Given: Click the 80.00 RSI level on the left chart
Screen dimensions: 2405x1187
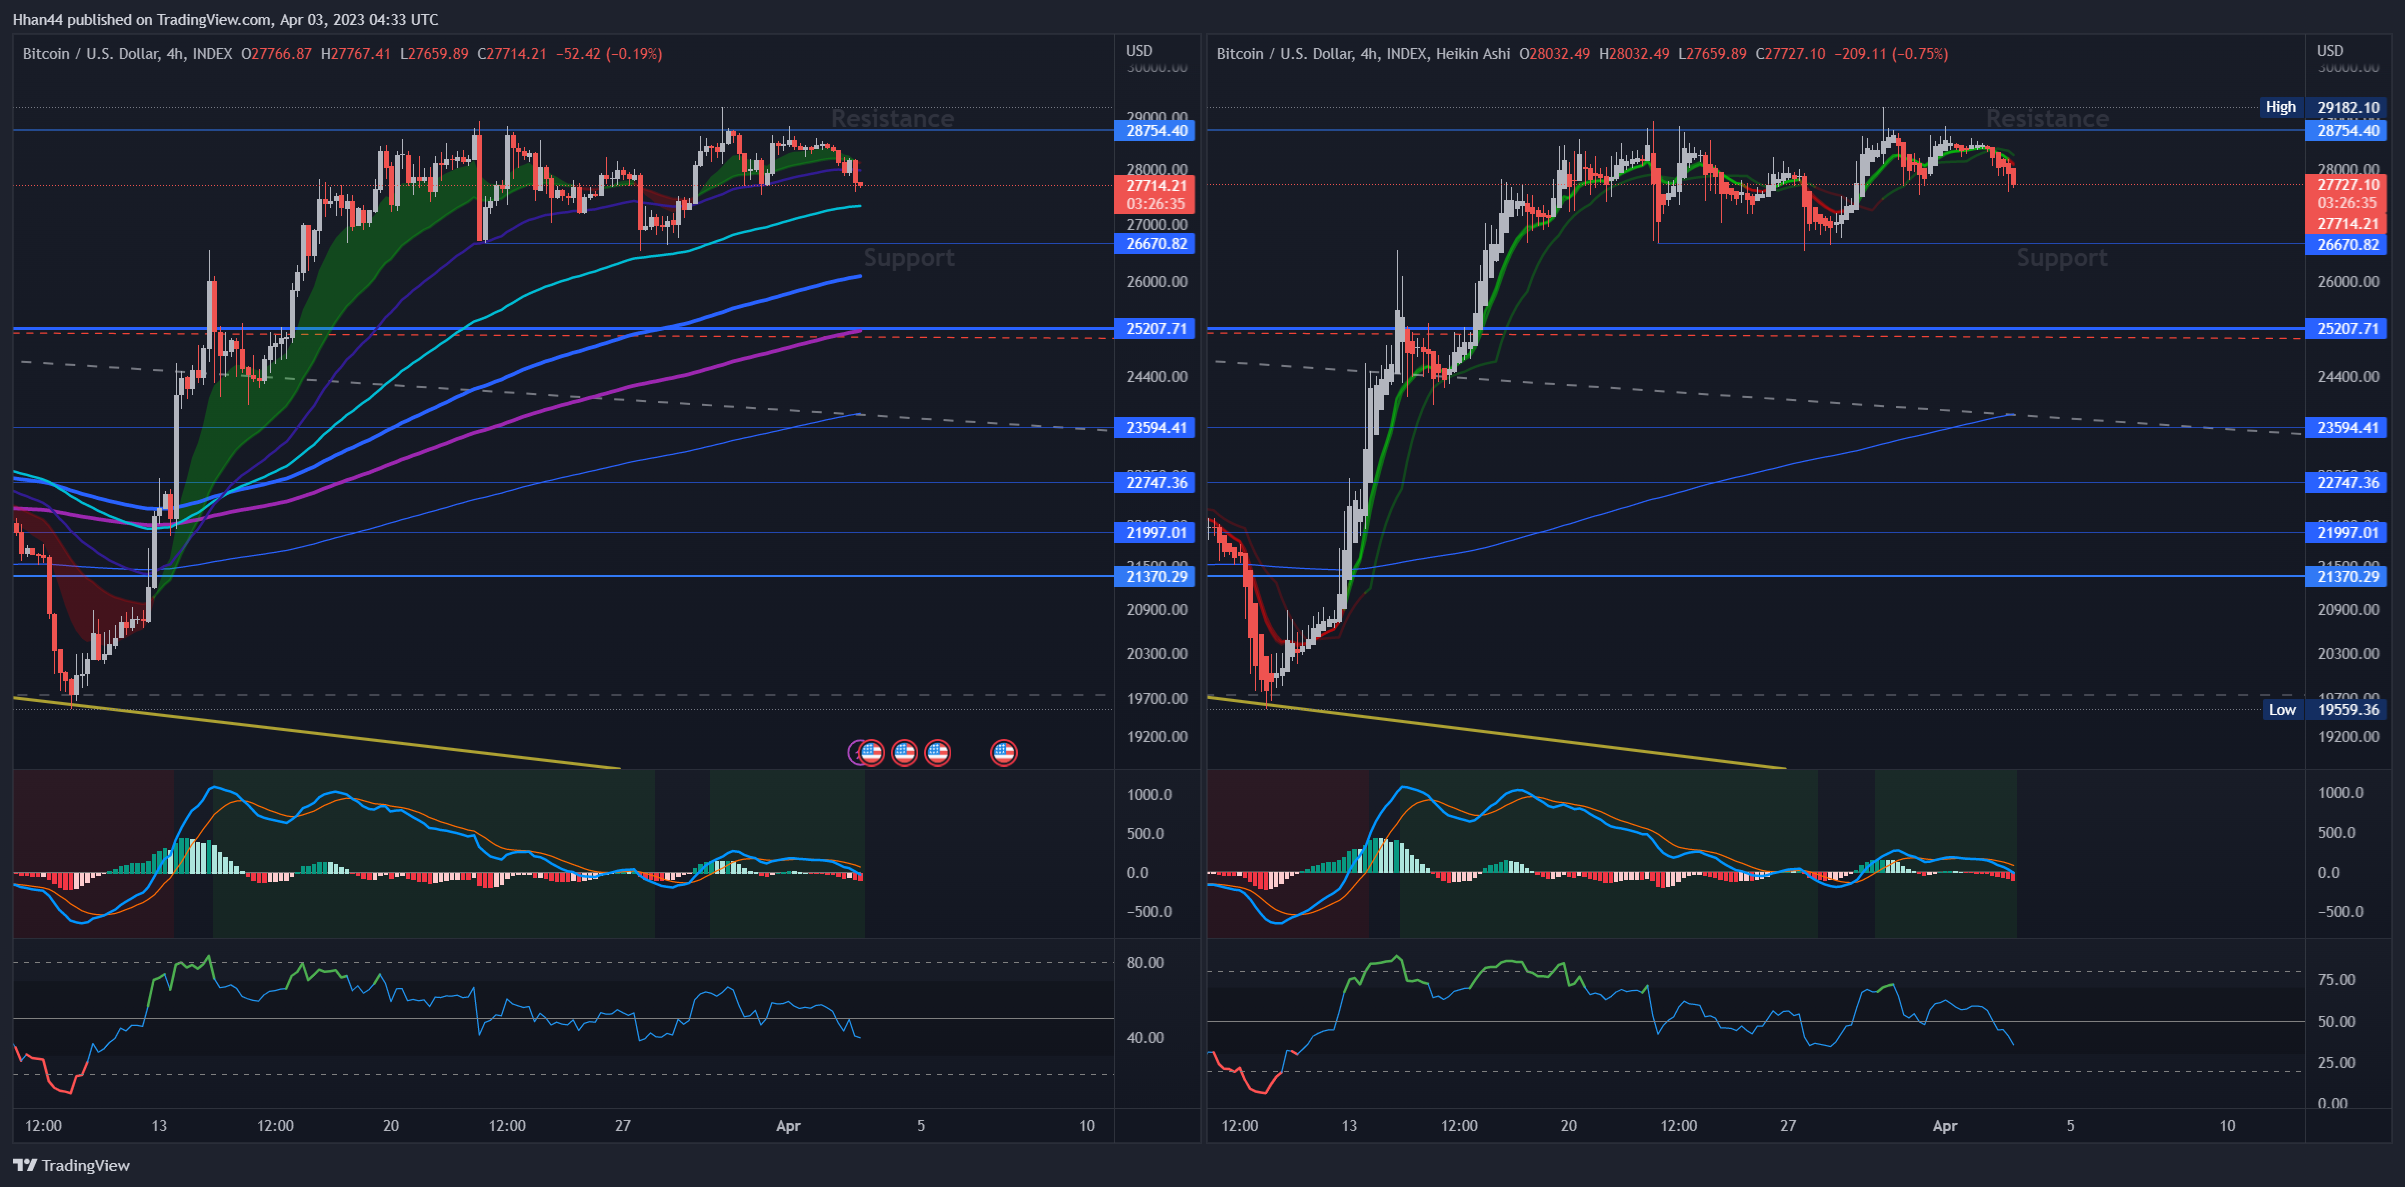Looking at the screenshot, I should tap(1145, 963).
